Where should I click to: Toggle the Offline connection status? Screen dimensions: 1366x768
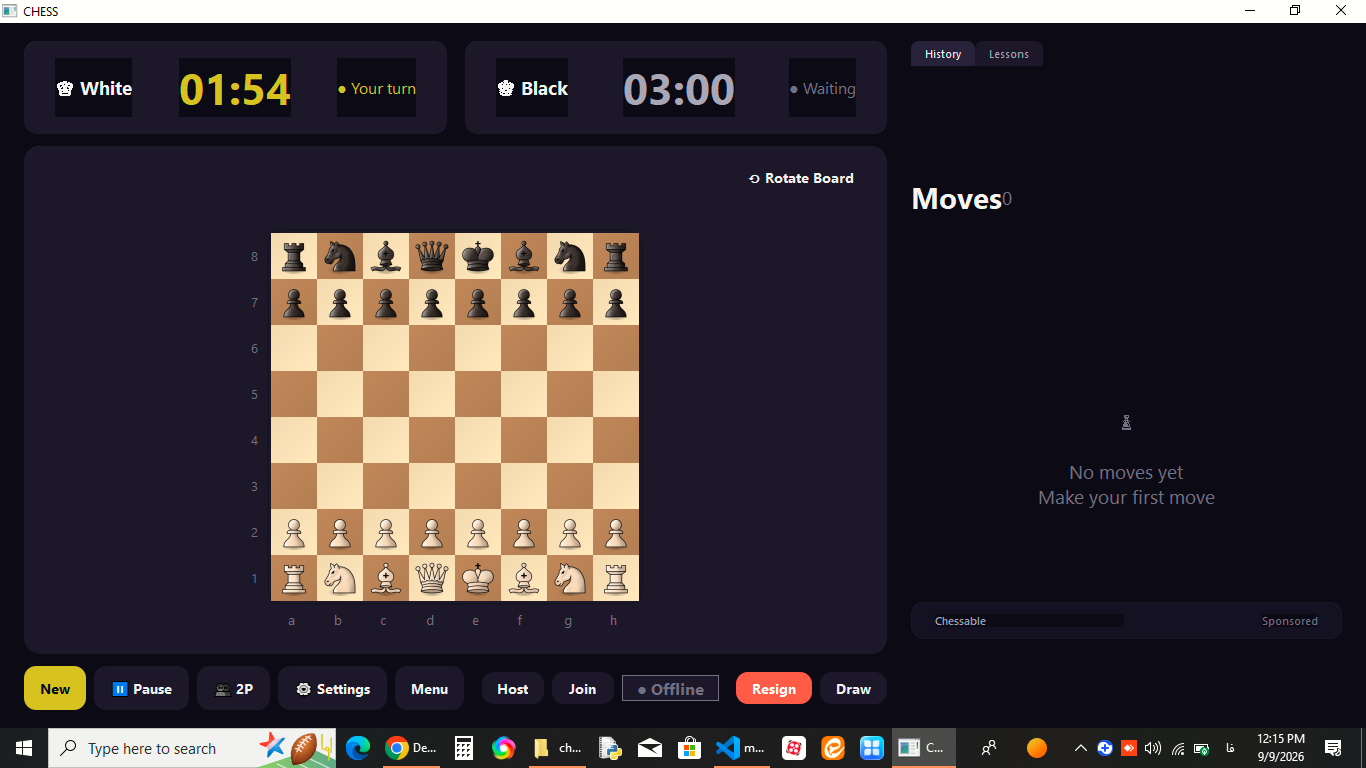[x=670, y=688]
